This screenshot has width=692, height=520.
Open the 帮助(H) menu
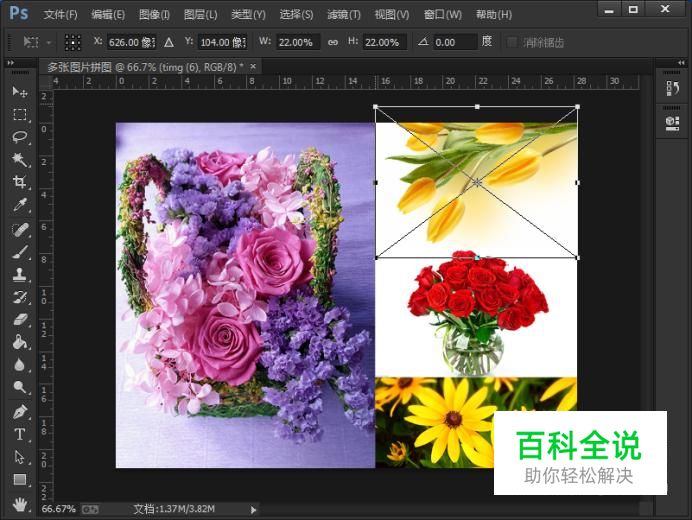pyautogui.click(x=494, y=15)
